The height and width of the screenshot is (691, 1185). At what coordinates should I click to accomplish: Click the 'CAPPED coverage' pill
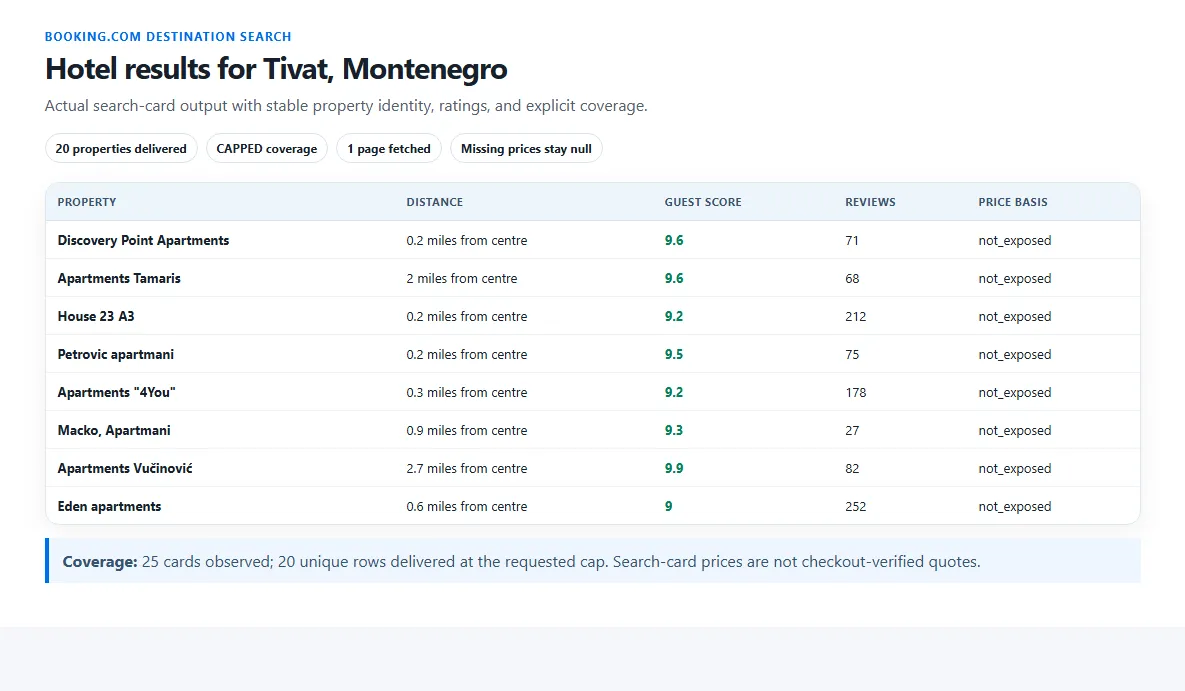click(x=267, y=148)
